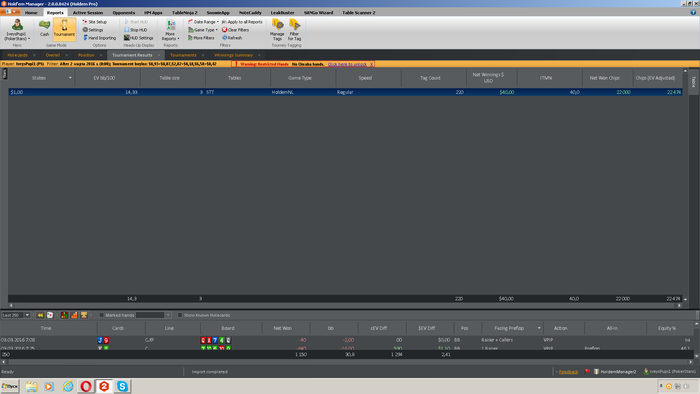Open Site Setup options
The width and height of the screenshot is (700, 394).
pyautogui.click(x=95, y=21)
